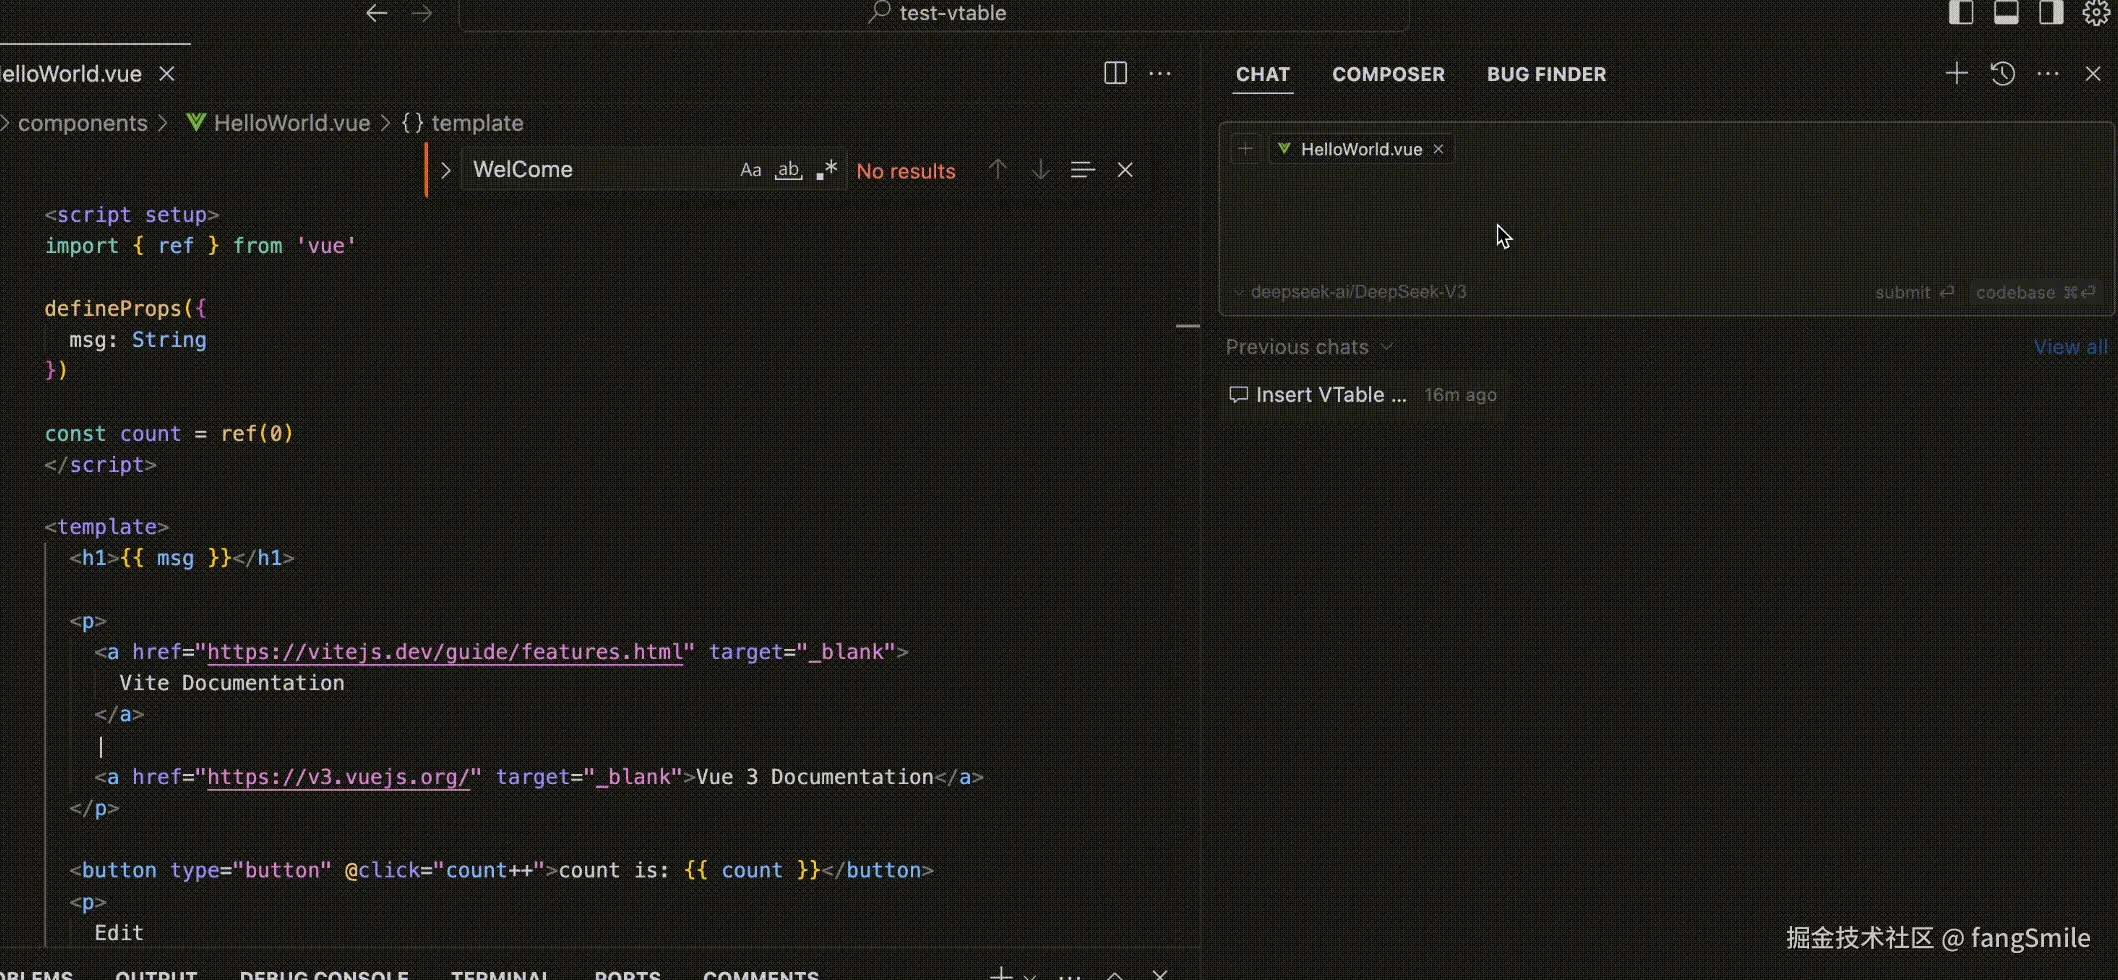Open chat history with the clock icon

pos(2003,73)
